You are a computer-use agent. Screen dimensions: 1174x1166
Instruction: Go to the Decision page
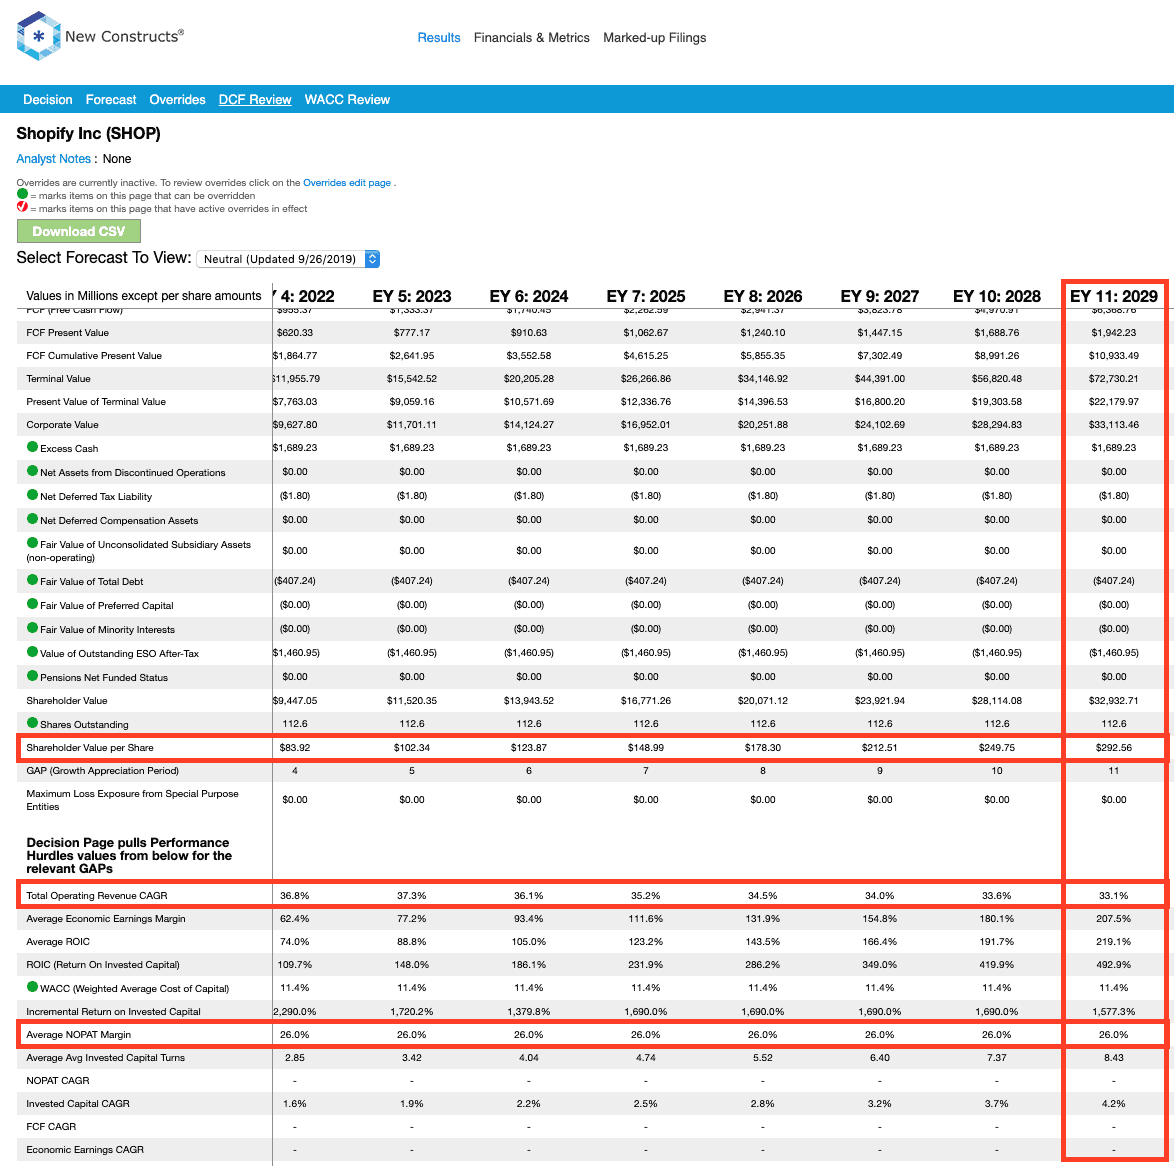click(x=48, y=100)
